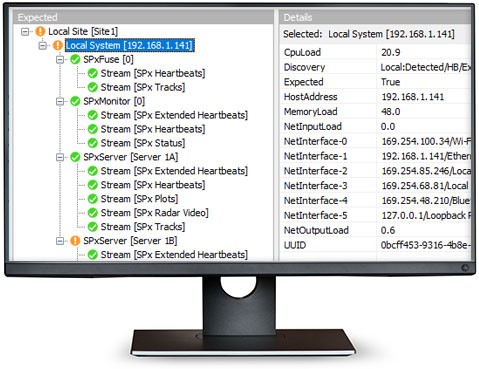Viewport: 479px width, 369px height.
Task: Select the Stream [SPx Radar Video] label
Action: [154, 213]
